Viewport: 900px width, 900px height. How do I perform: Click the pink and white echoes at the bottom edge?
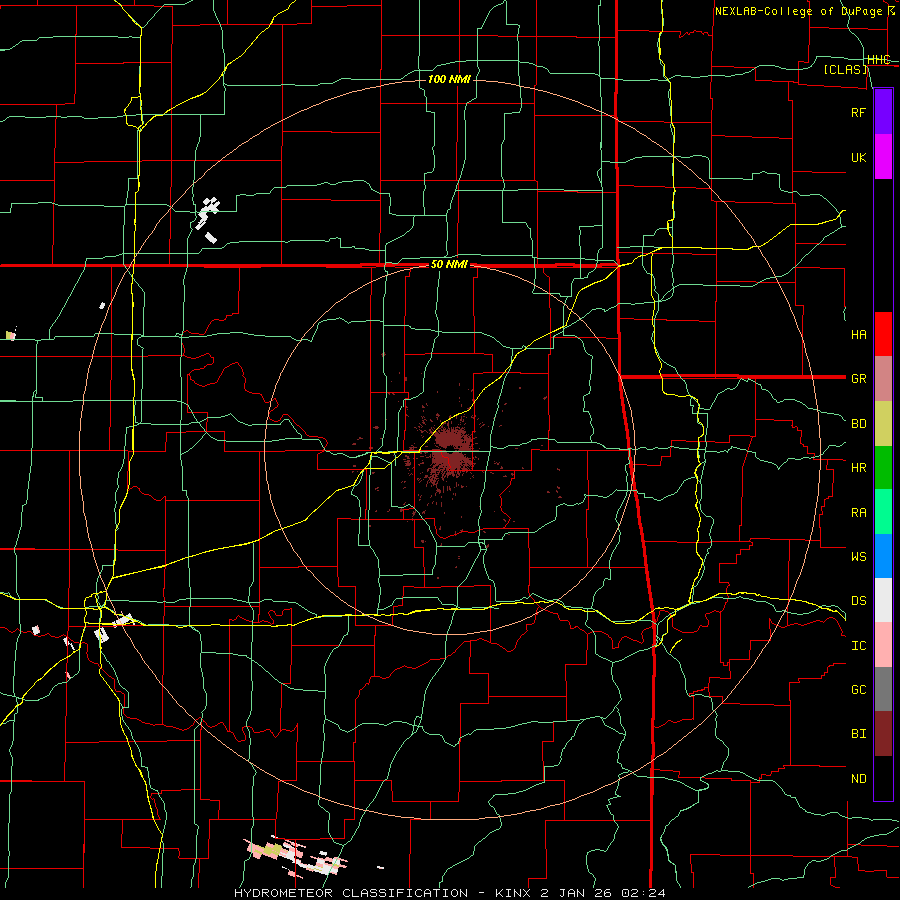coord(296,855)
